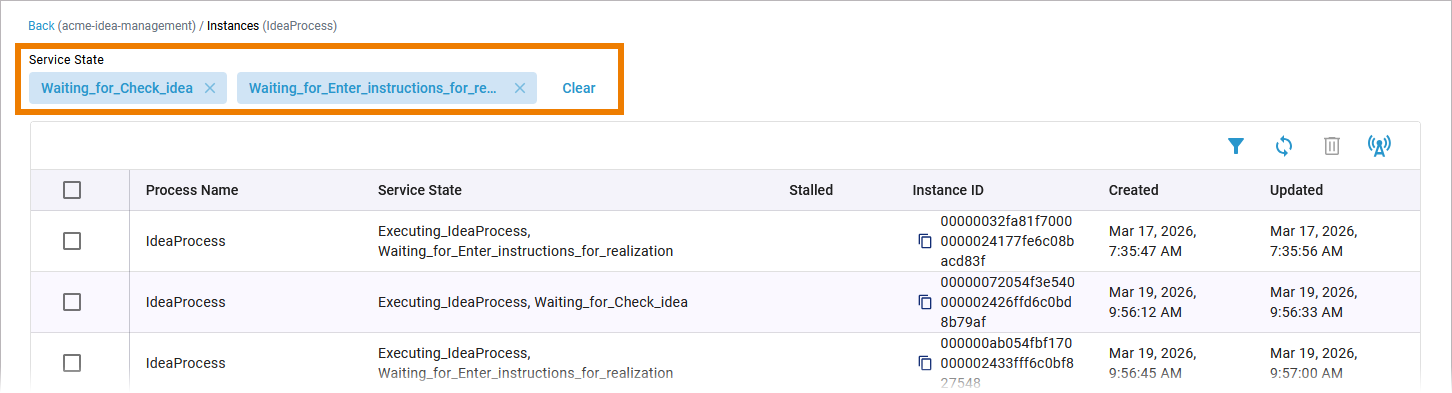
Task: Go Back to acme-idea-management
Action: pos(41,26)
